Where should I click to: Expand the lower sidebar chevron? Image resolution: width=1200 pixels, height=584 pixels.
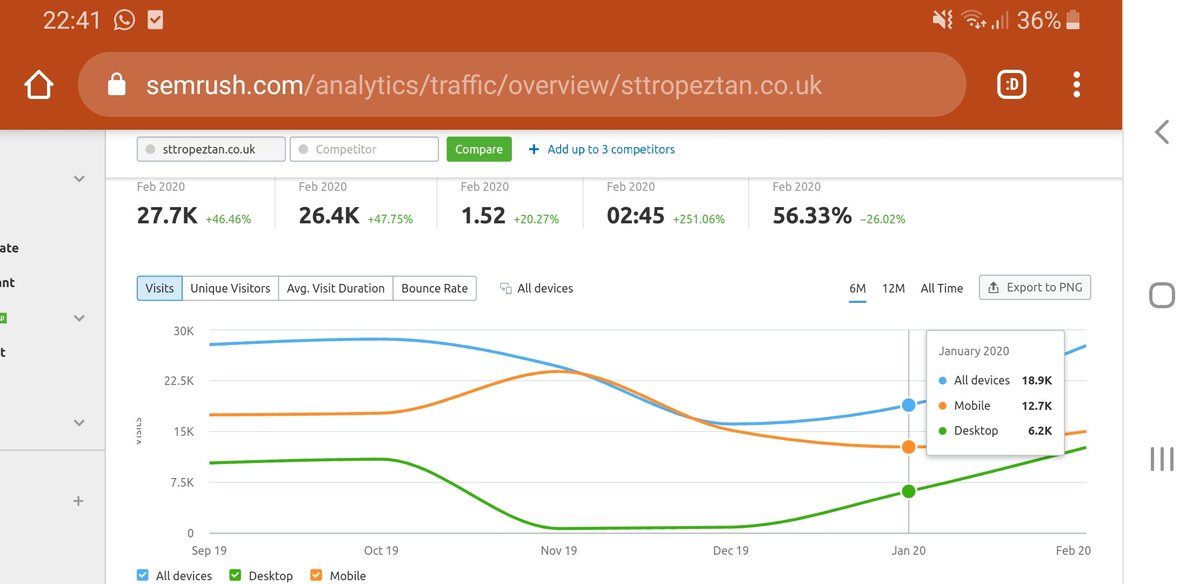(79, 423)
